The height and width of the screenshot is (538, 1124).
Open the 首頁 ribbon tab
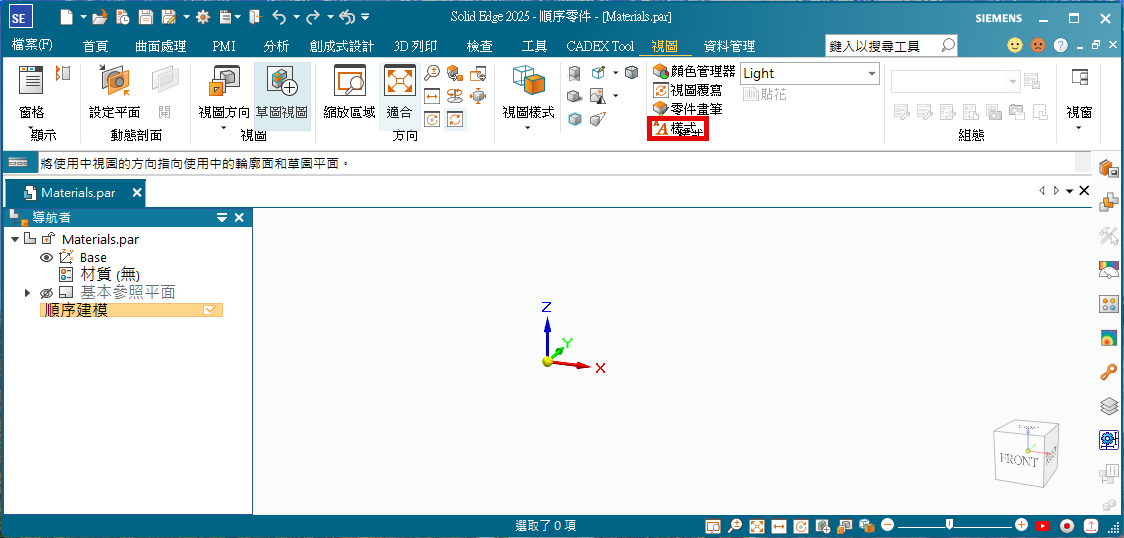(x=95, y=47)
